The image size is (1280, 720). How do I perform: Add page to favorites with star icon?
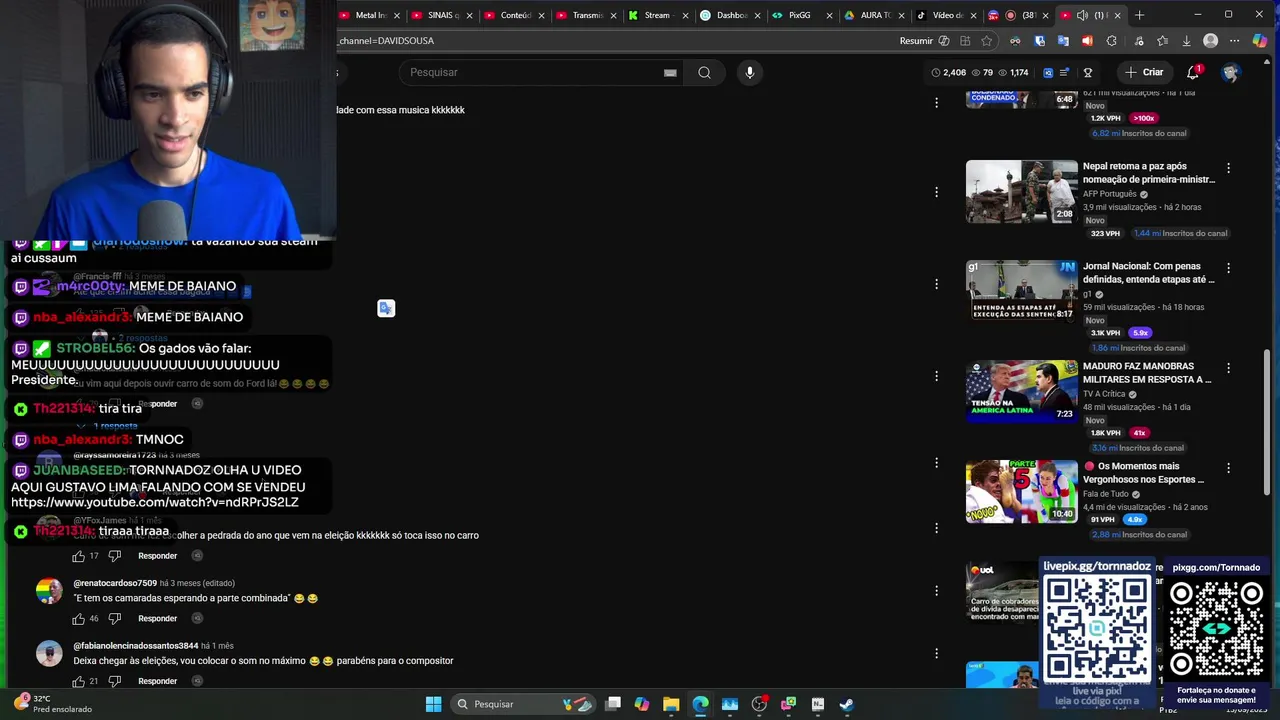[x=987, y=41]
